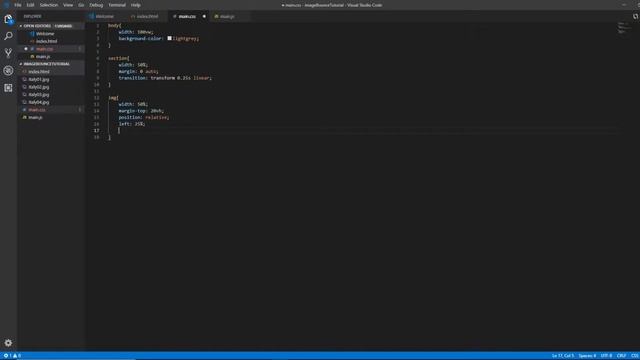Switch to the Welcome tab

(104, 16)
